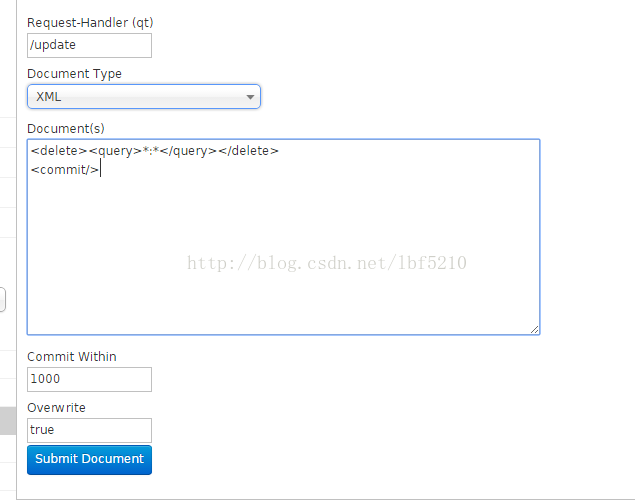635x504 pixels.
Task: Click the Document(s) label
Action: click(x=66, y=129)
